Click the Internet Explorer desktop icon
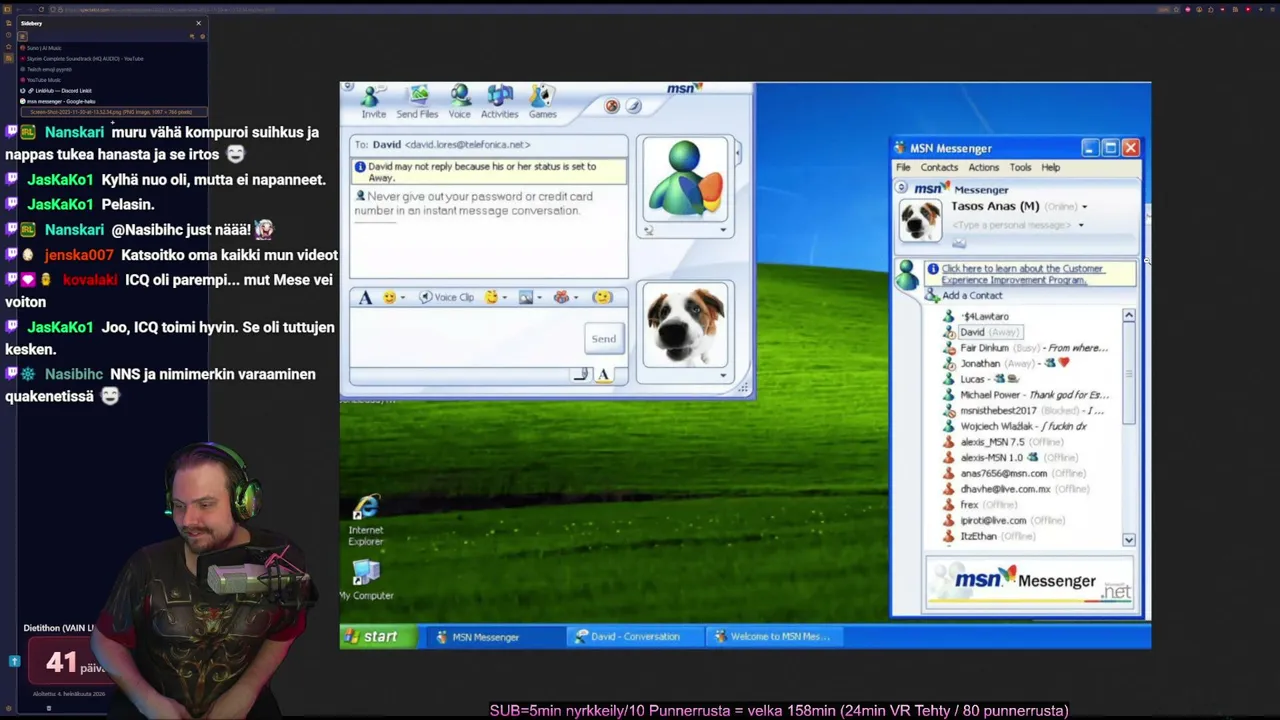The image size is (1280, 720). coord(366,520)
